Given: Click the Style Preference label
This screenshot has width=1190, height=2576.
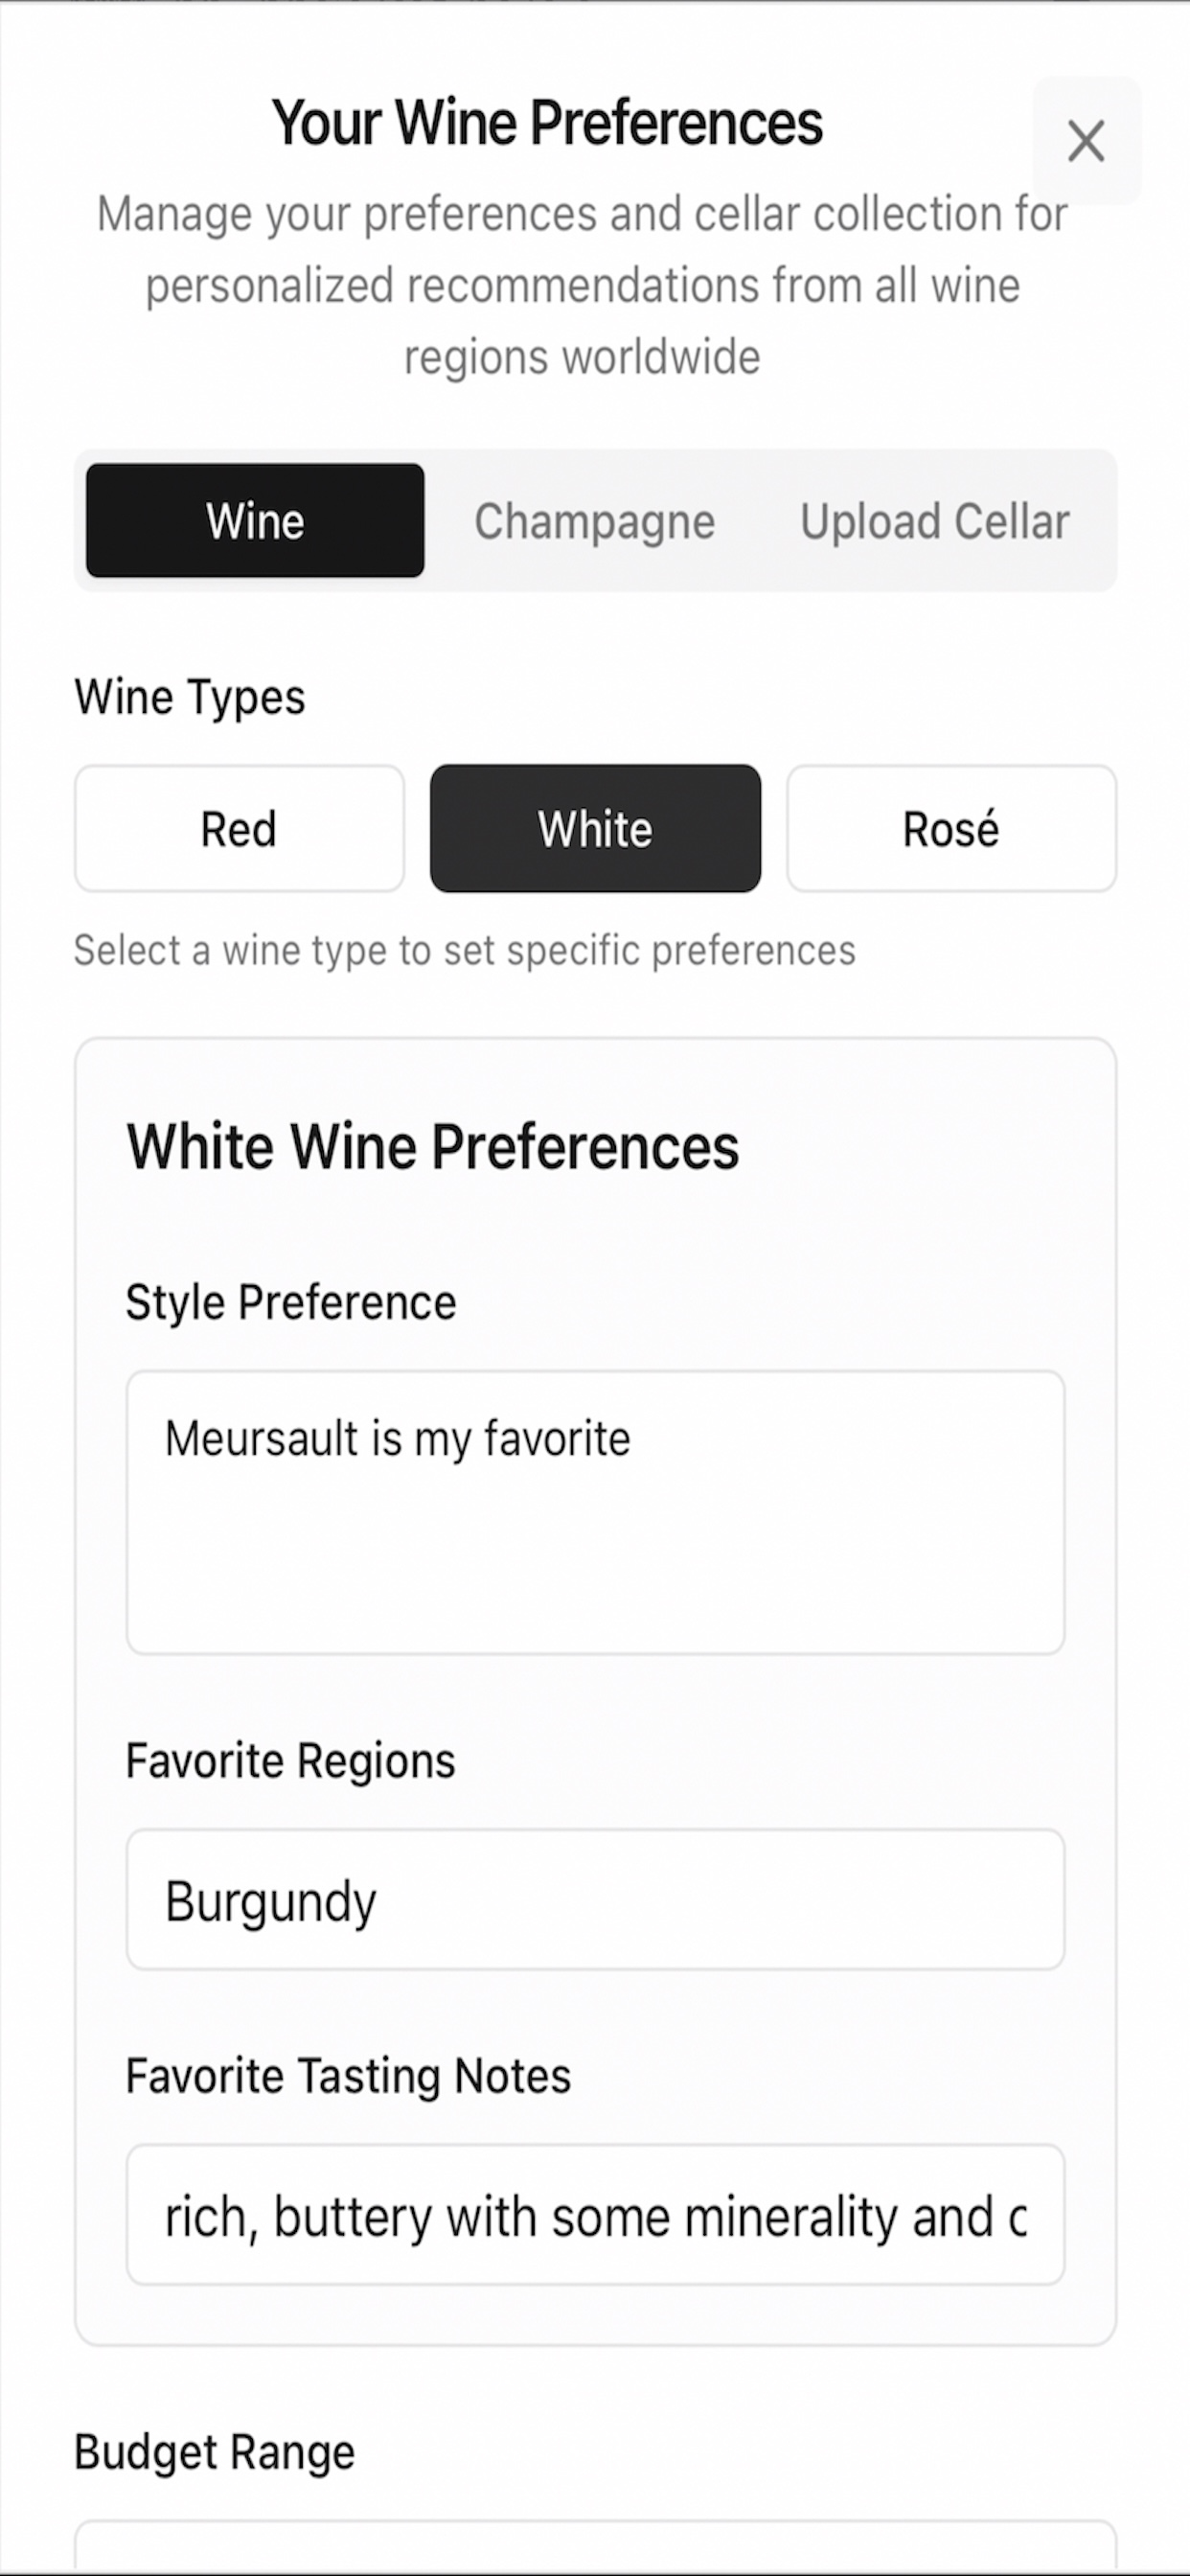Looking at the screenshot, I should pyautogui.click(x=291, y=1303).
